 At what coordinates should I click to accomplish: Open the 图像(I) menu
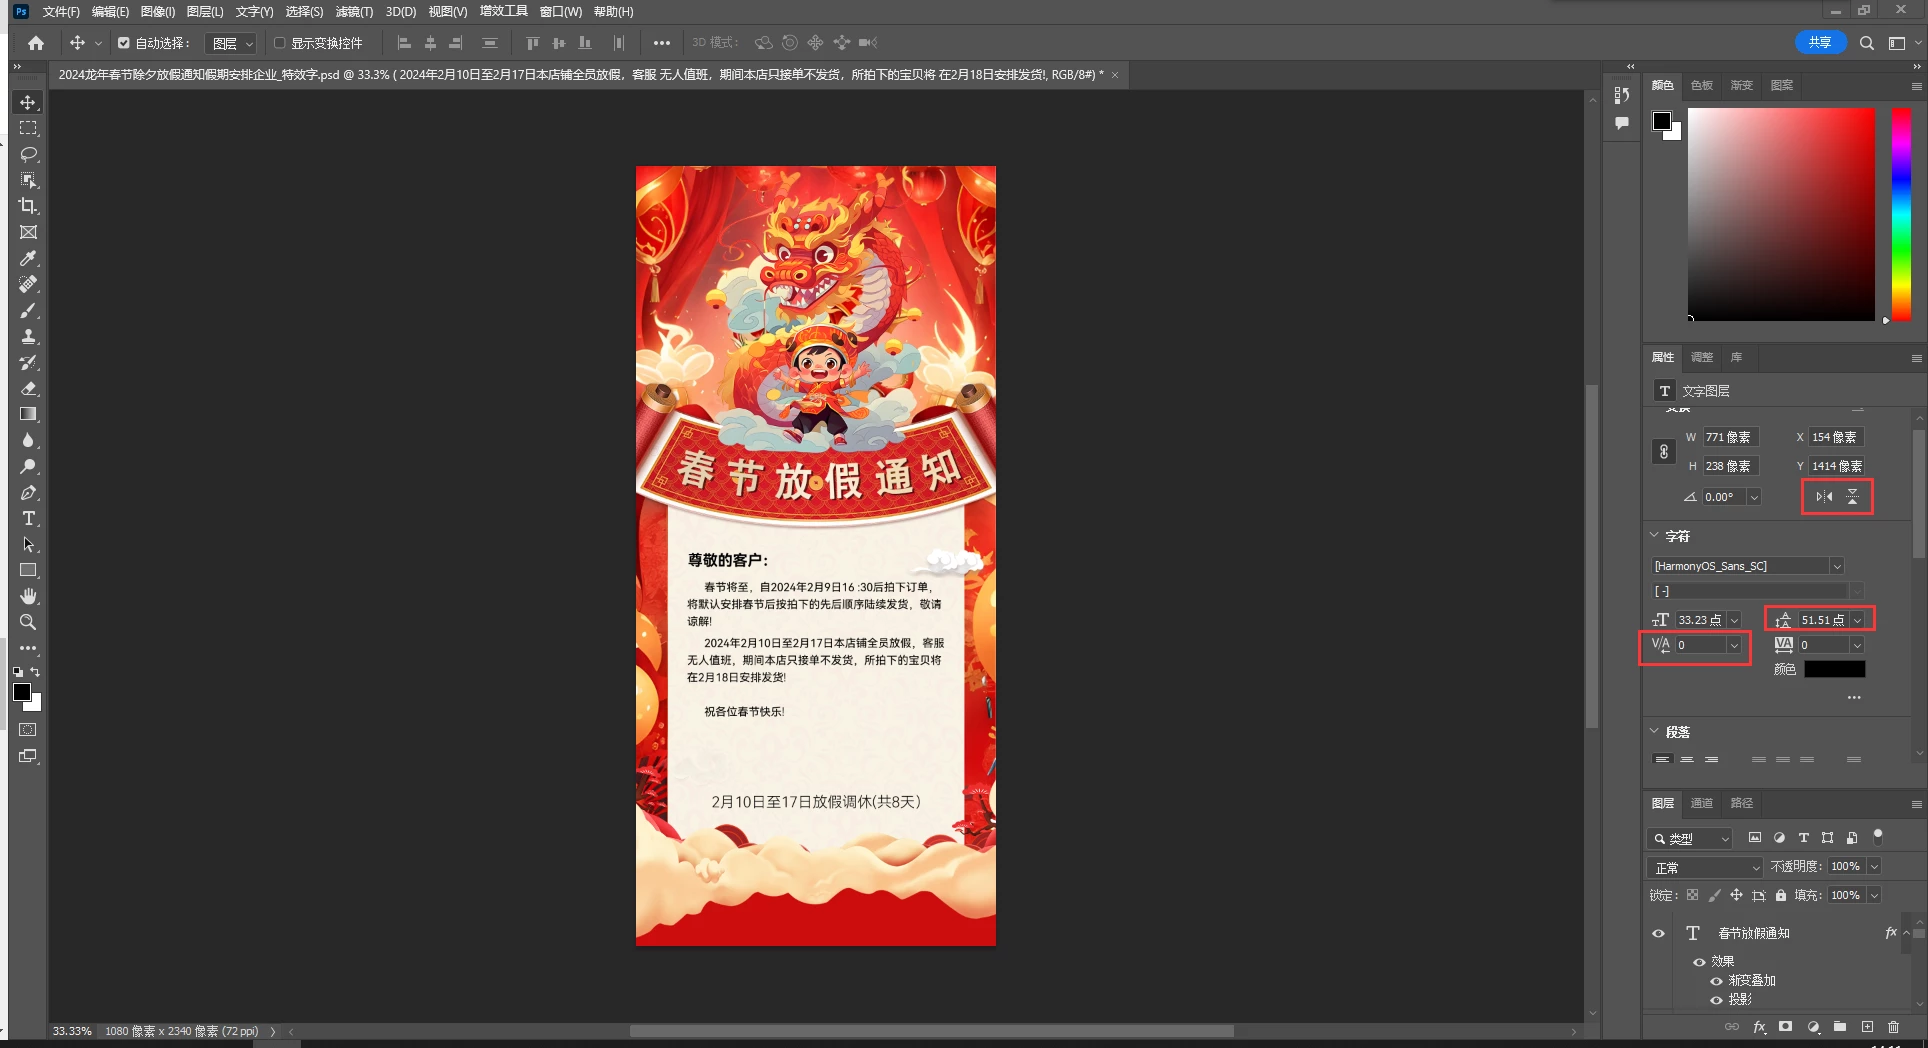(158, 12)
